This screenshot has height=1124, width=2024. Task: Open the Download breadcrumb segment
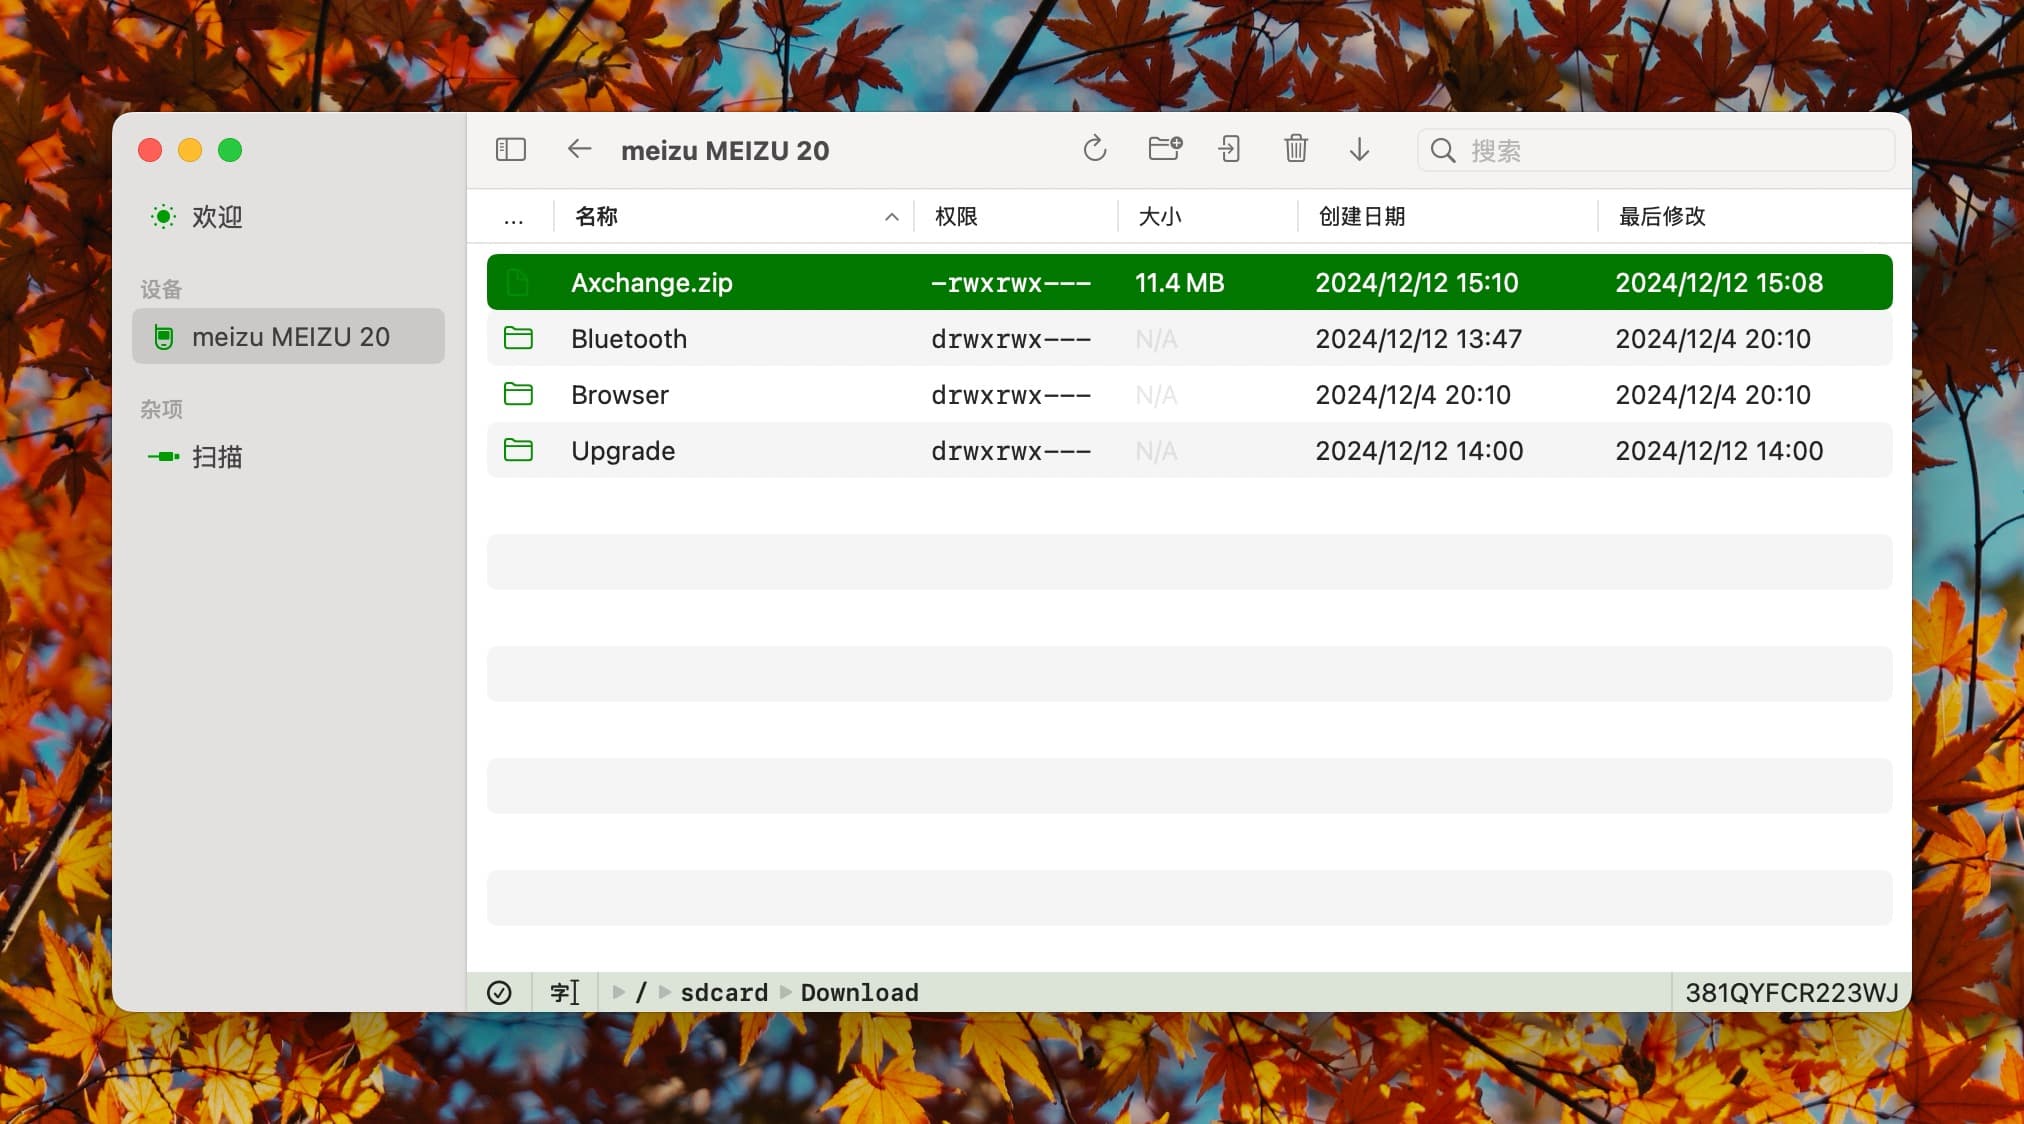[x=858, y=992]
